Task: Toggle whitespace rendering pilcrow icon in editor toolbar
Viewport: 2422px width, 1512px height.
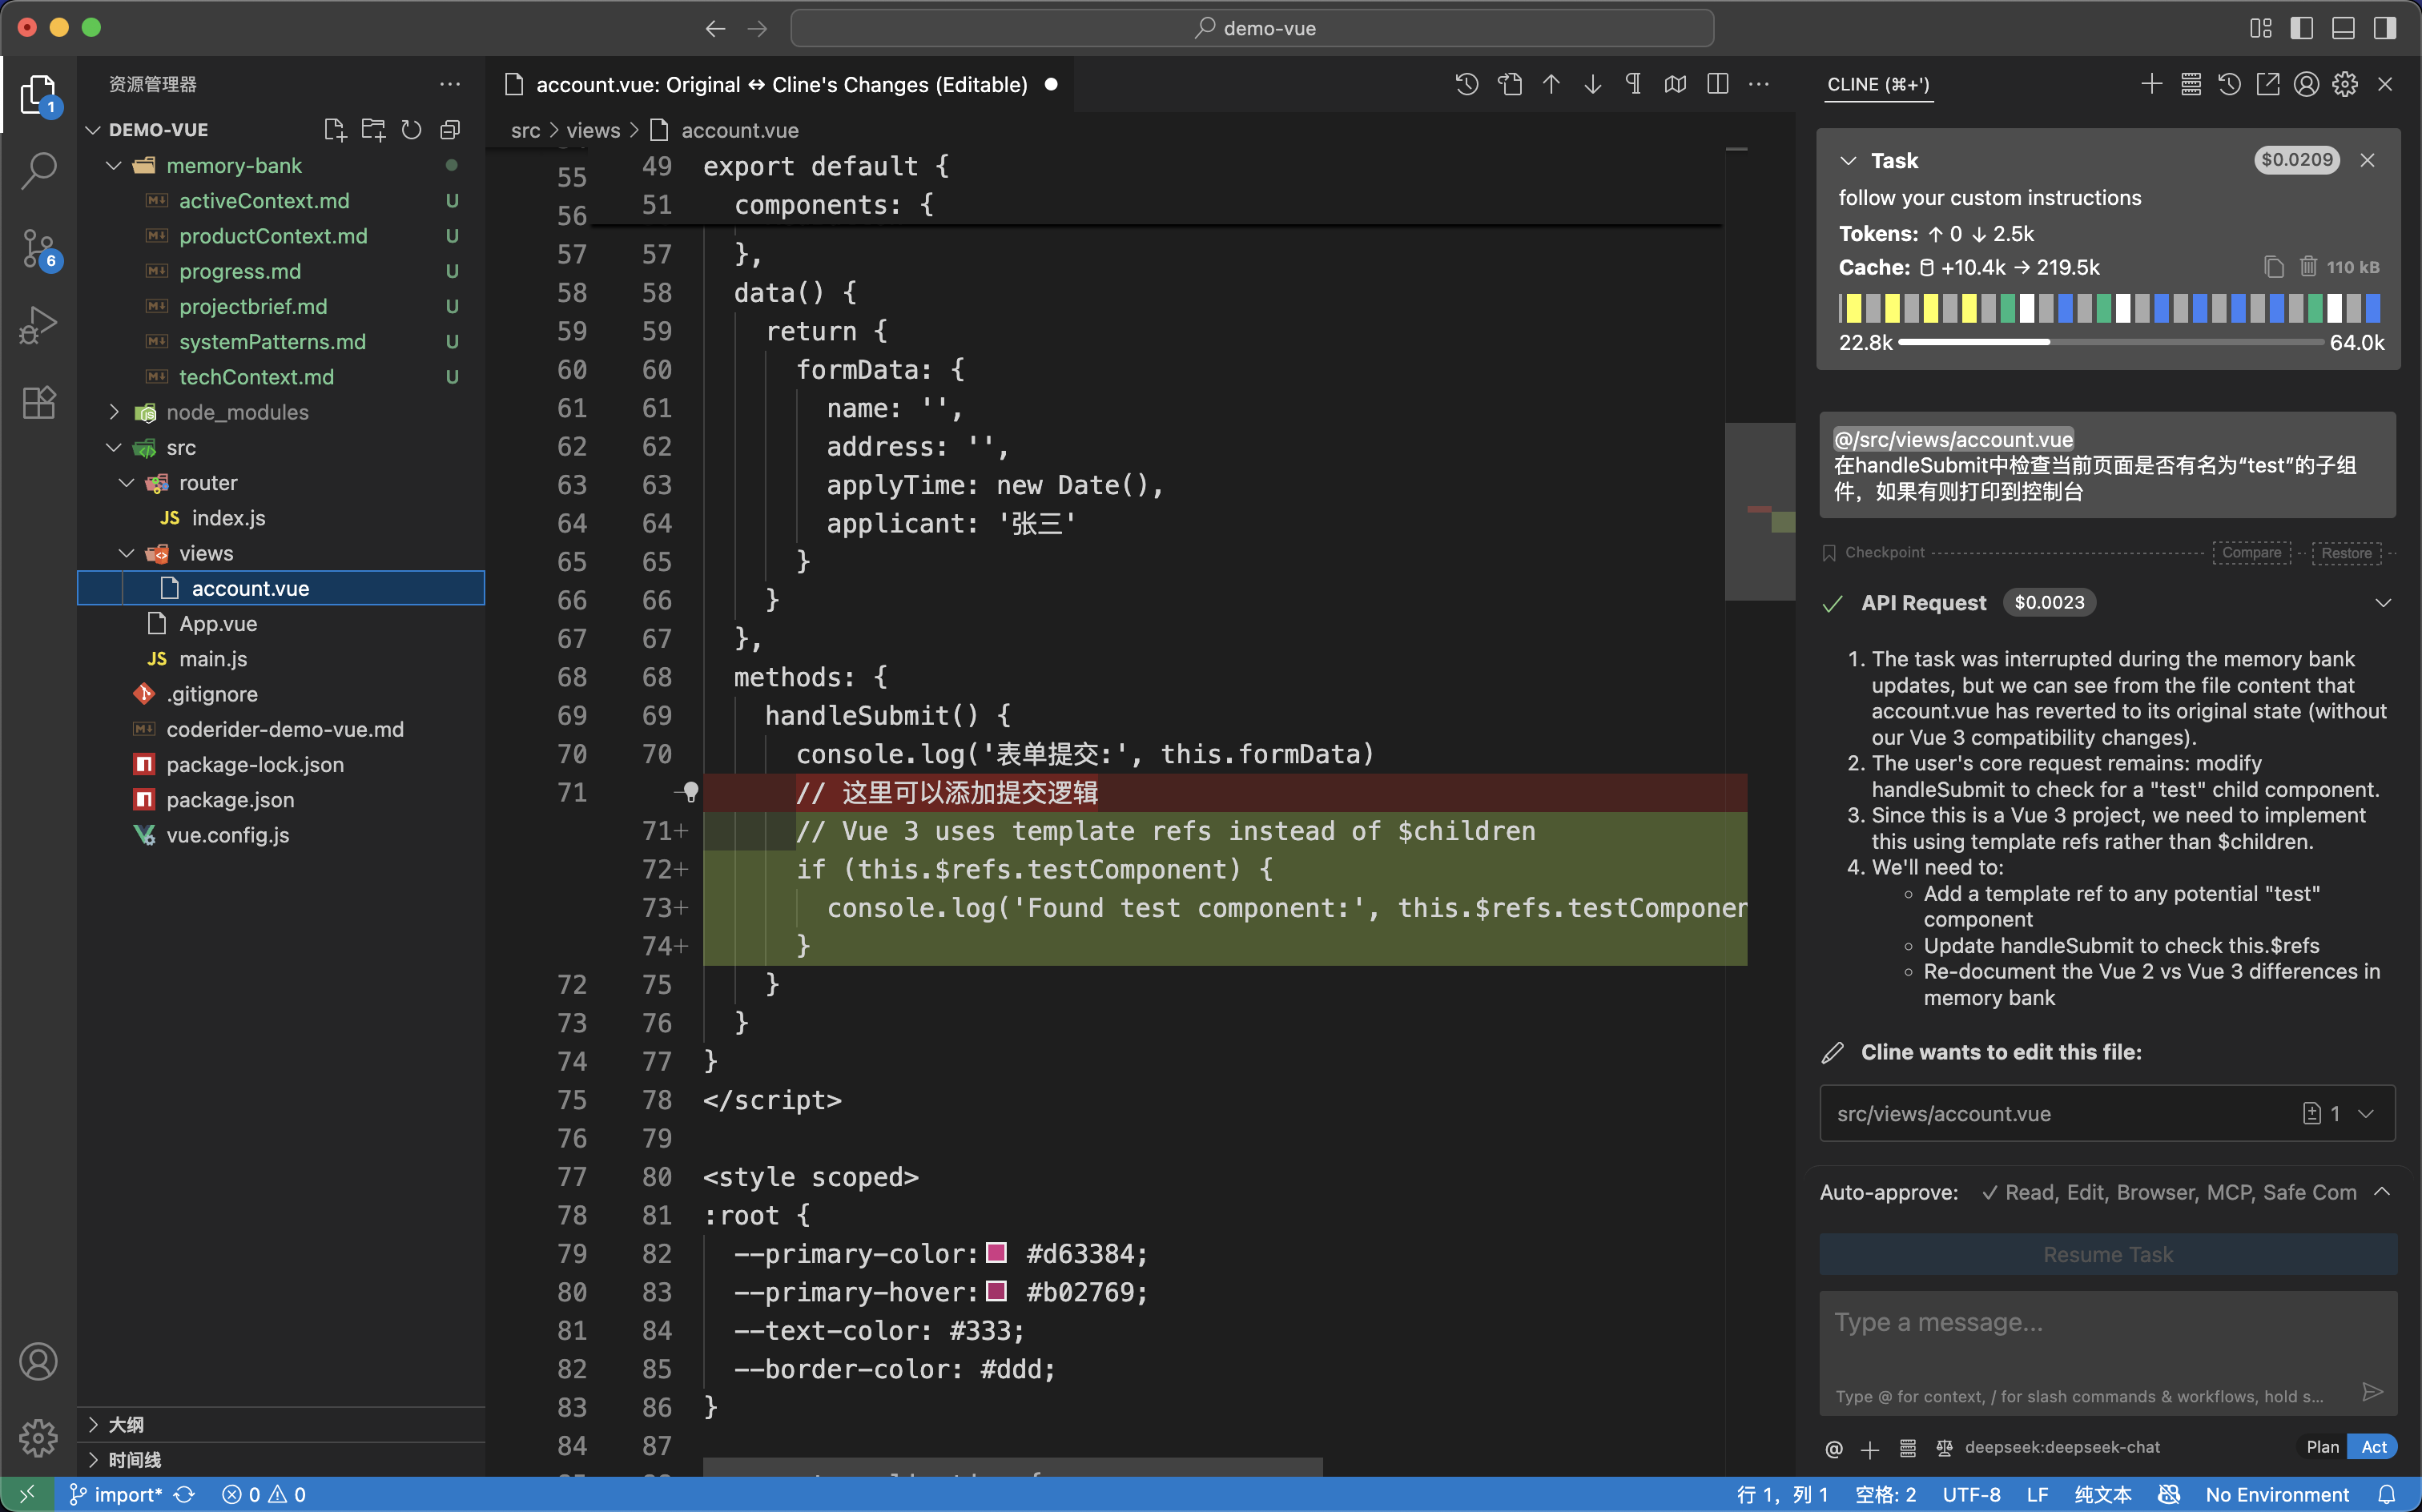Action: coord(1633,85)
